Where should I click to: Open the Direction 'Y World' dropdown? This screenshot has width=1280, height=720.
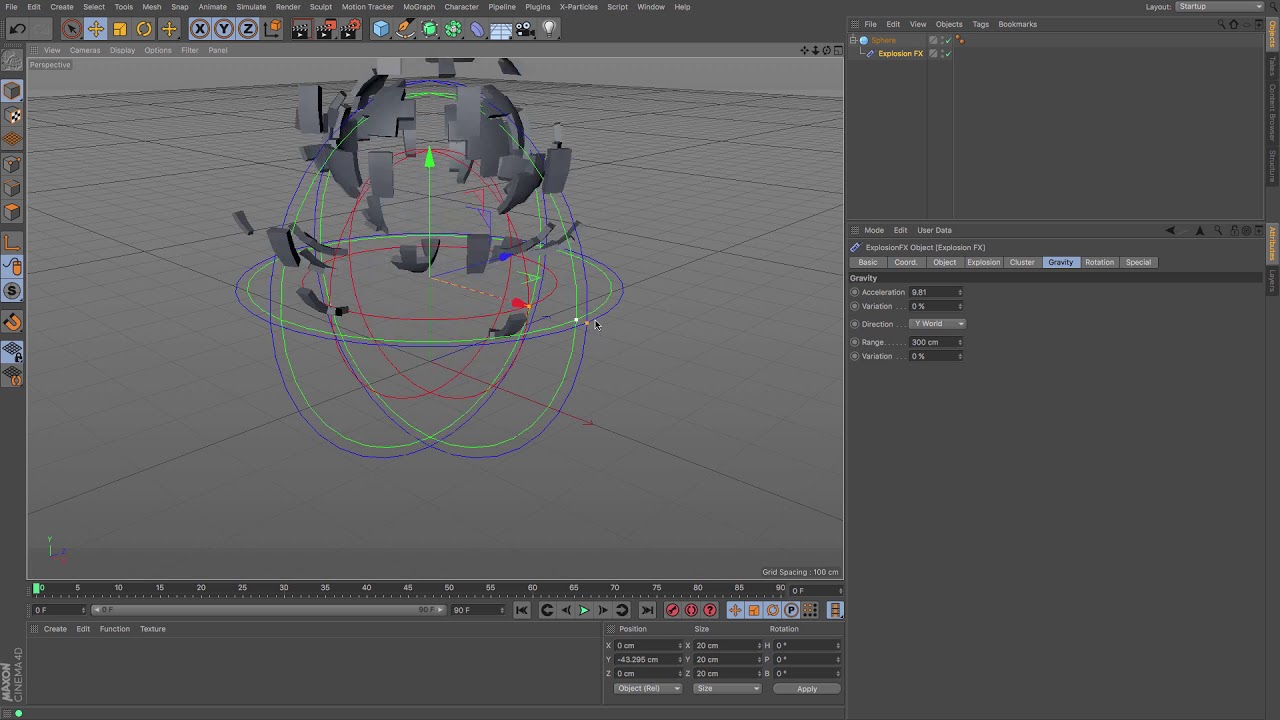tap(937, 324)
